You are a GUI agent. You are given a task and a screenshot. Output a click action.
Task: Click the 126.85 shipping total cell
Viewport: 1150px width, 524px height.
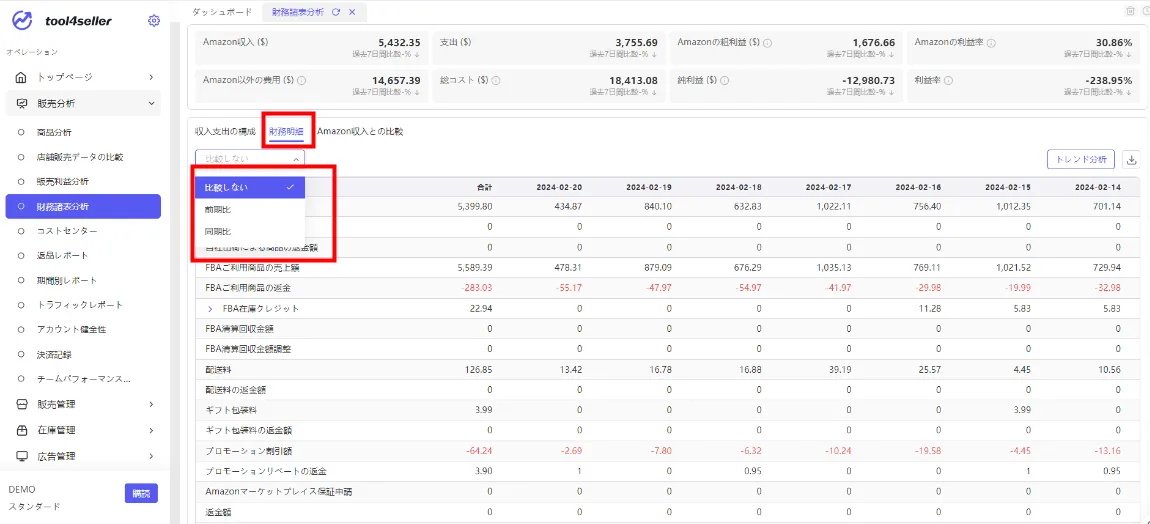point(478,369)
